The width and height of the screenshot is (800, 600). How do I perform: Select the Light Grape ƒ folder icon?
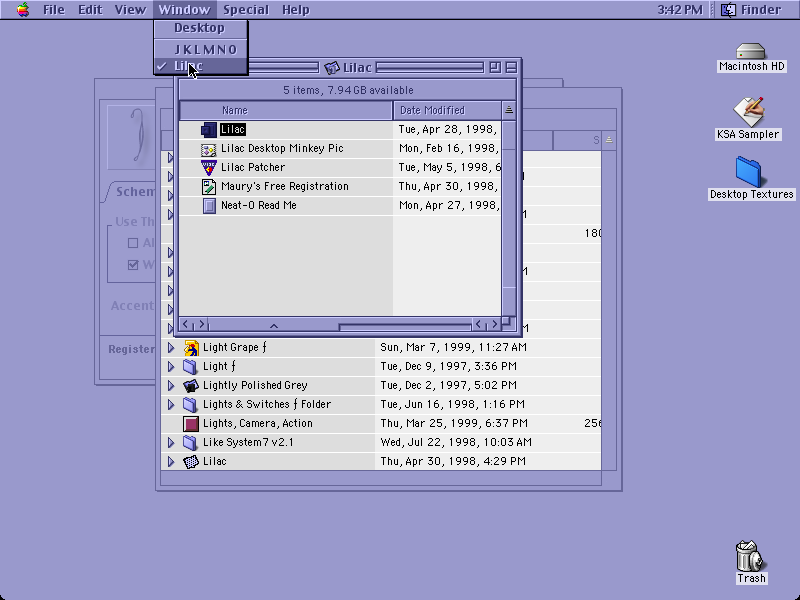[x=191, y=348]
